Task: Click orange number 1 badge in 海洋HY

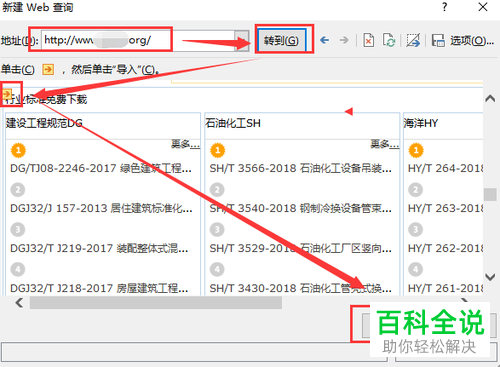Action: [416, 150]
